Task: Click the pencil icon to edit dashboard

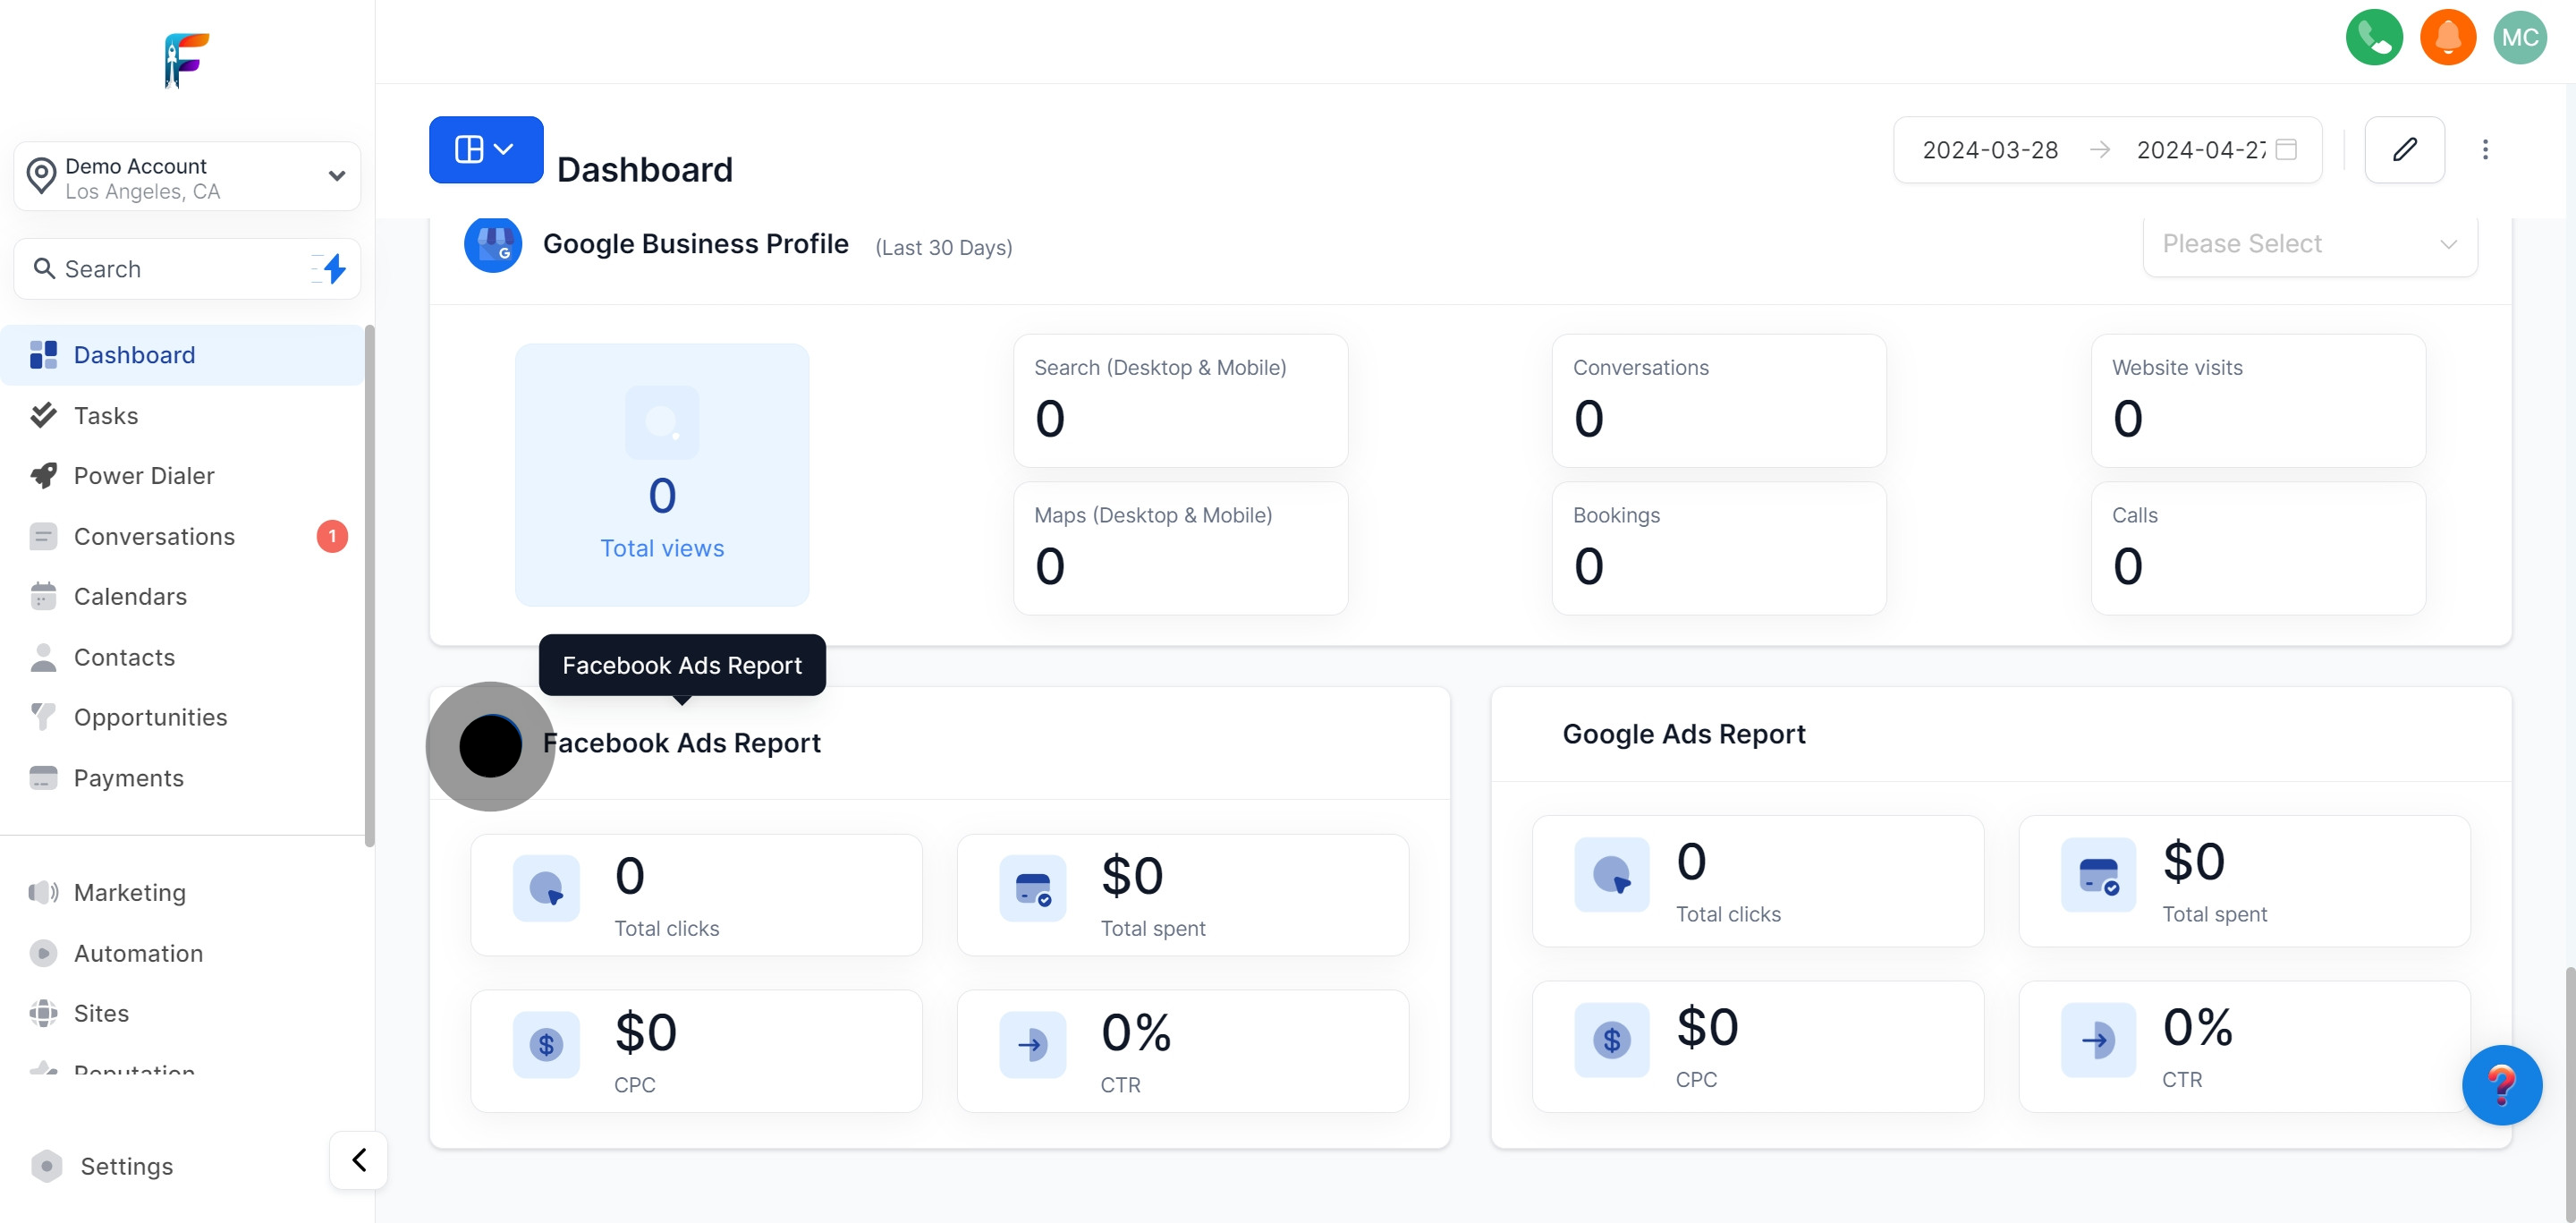Action: (2405, 149)
